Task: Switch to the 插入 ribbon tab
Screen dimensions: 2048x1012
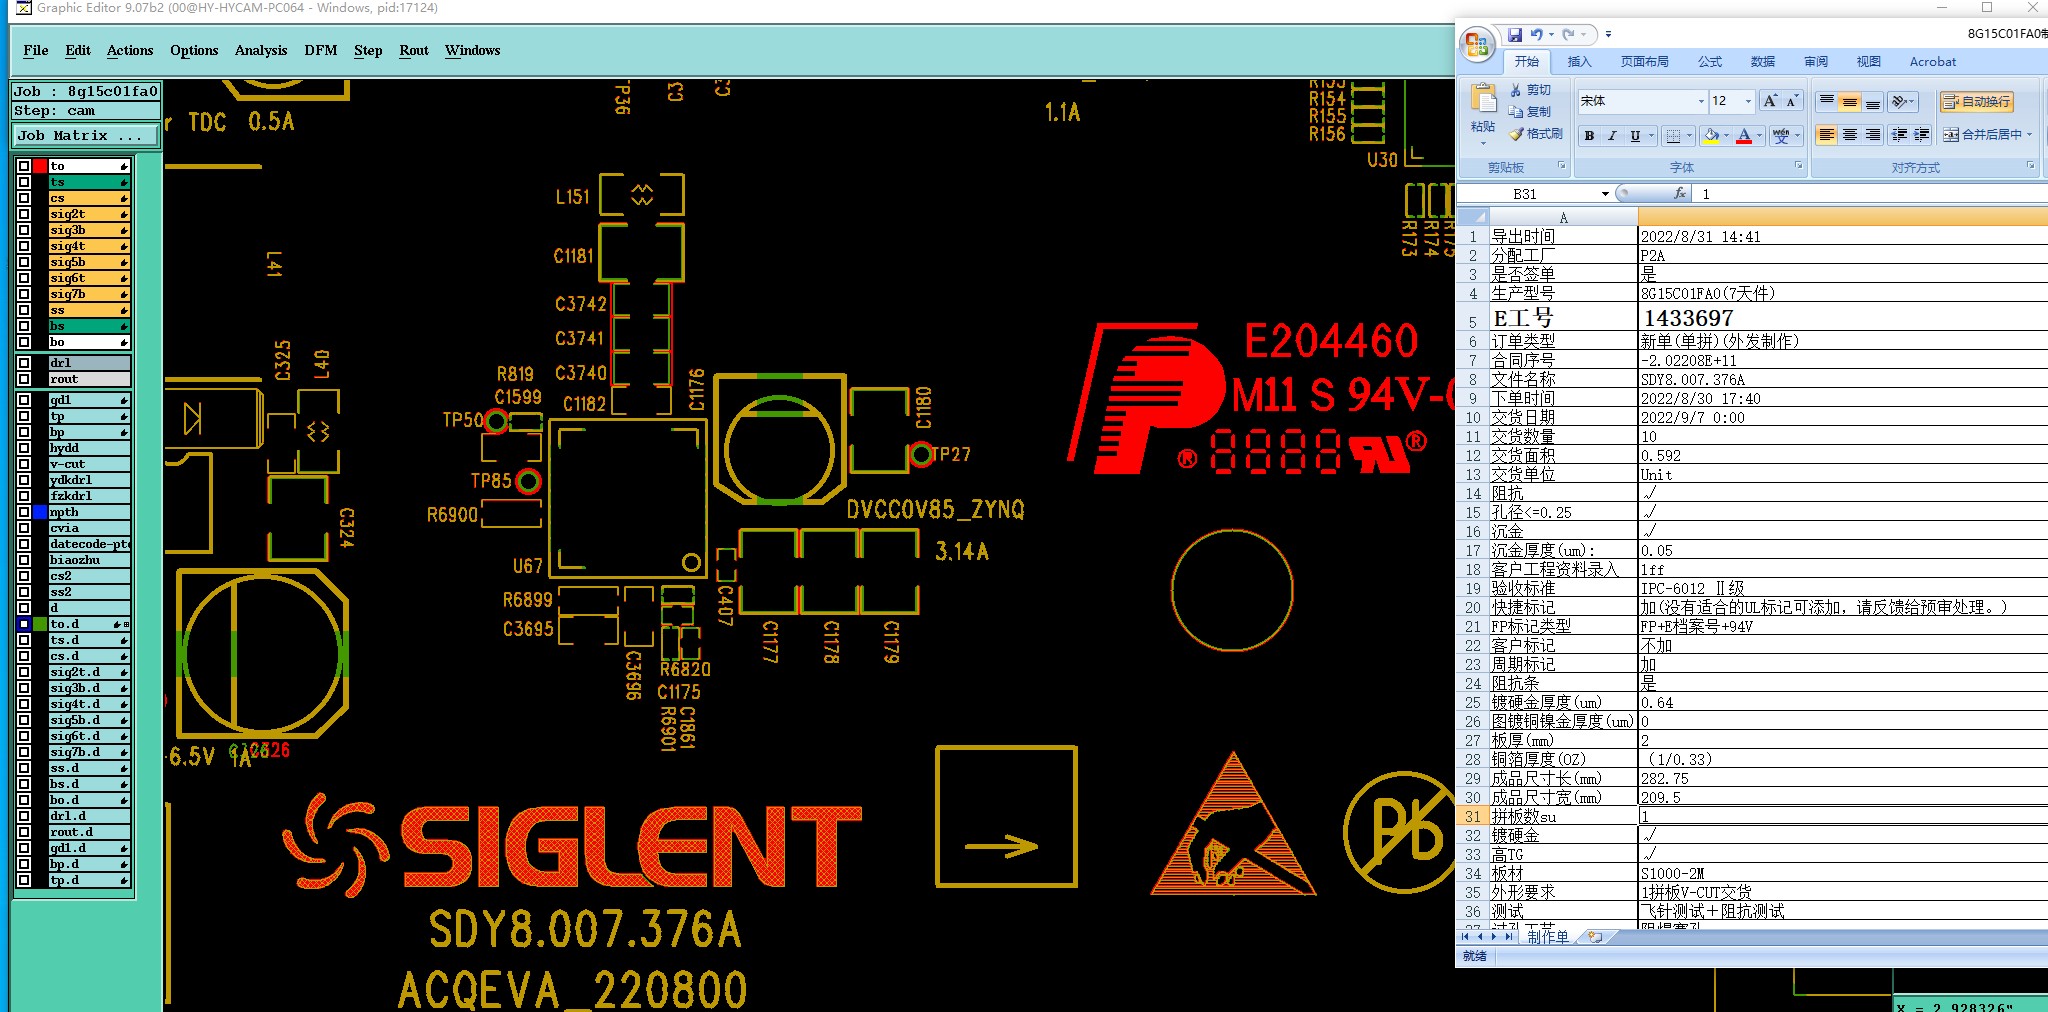Action: point(1579,62)
